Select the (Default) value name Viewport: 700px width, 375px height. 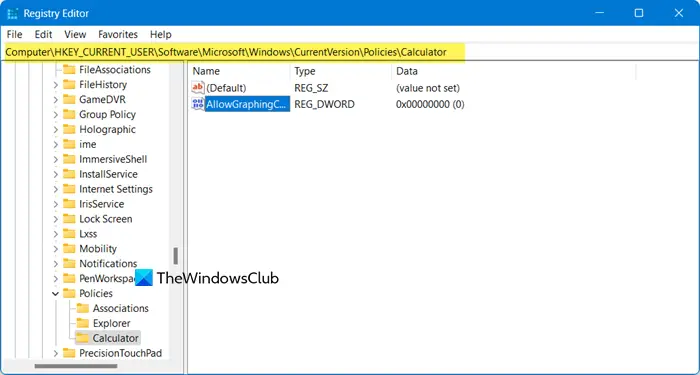(225, 88)
